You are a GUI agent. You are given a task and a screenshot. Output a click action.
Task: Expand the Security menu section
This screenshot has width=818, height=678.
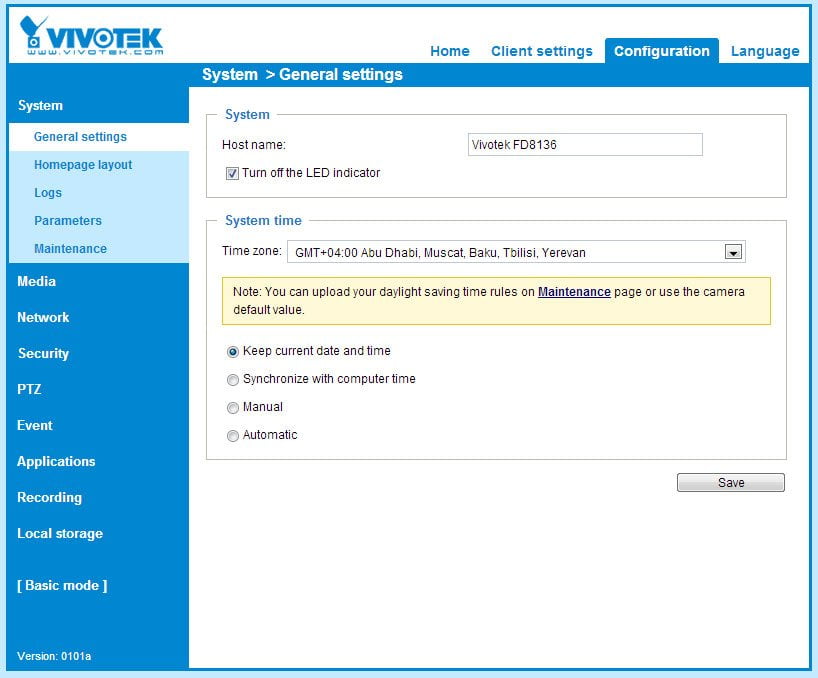tap(43, 353)
